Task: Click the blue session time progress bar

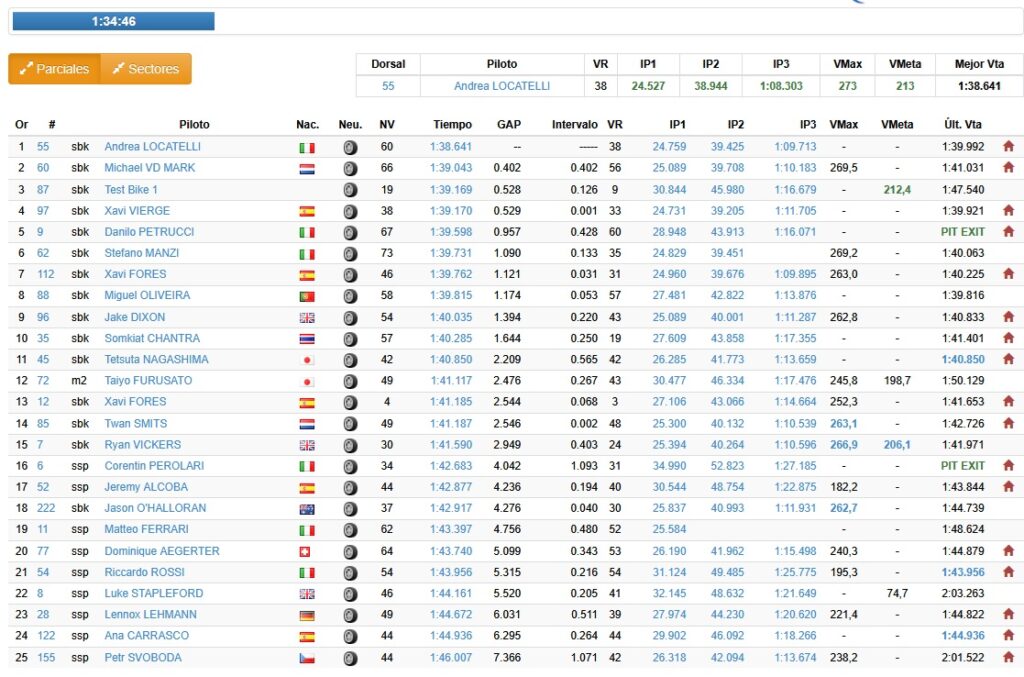Action: click(x=113, y=21)
